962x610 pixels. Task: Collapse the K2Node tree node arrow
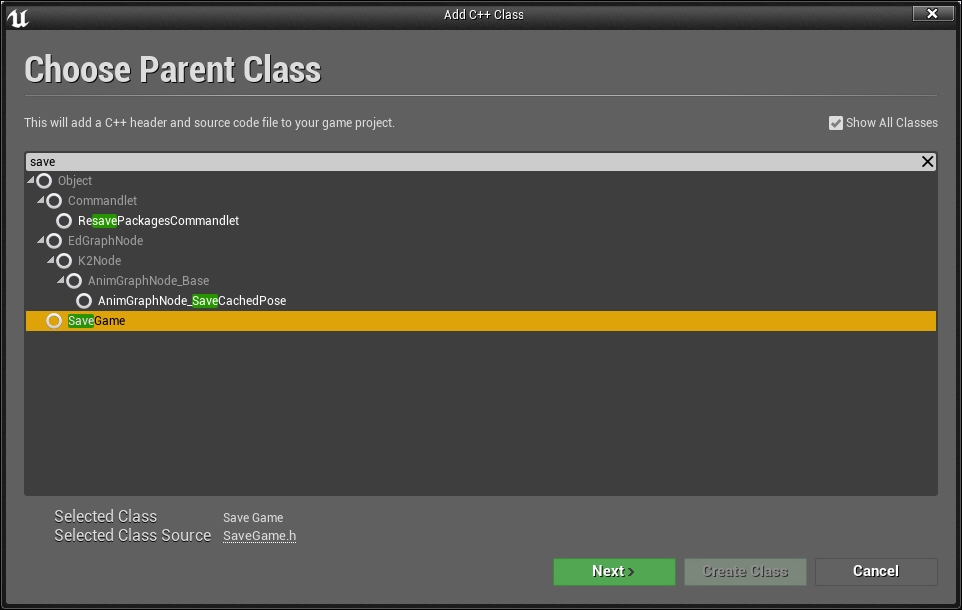pos(51,260)
